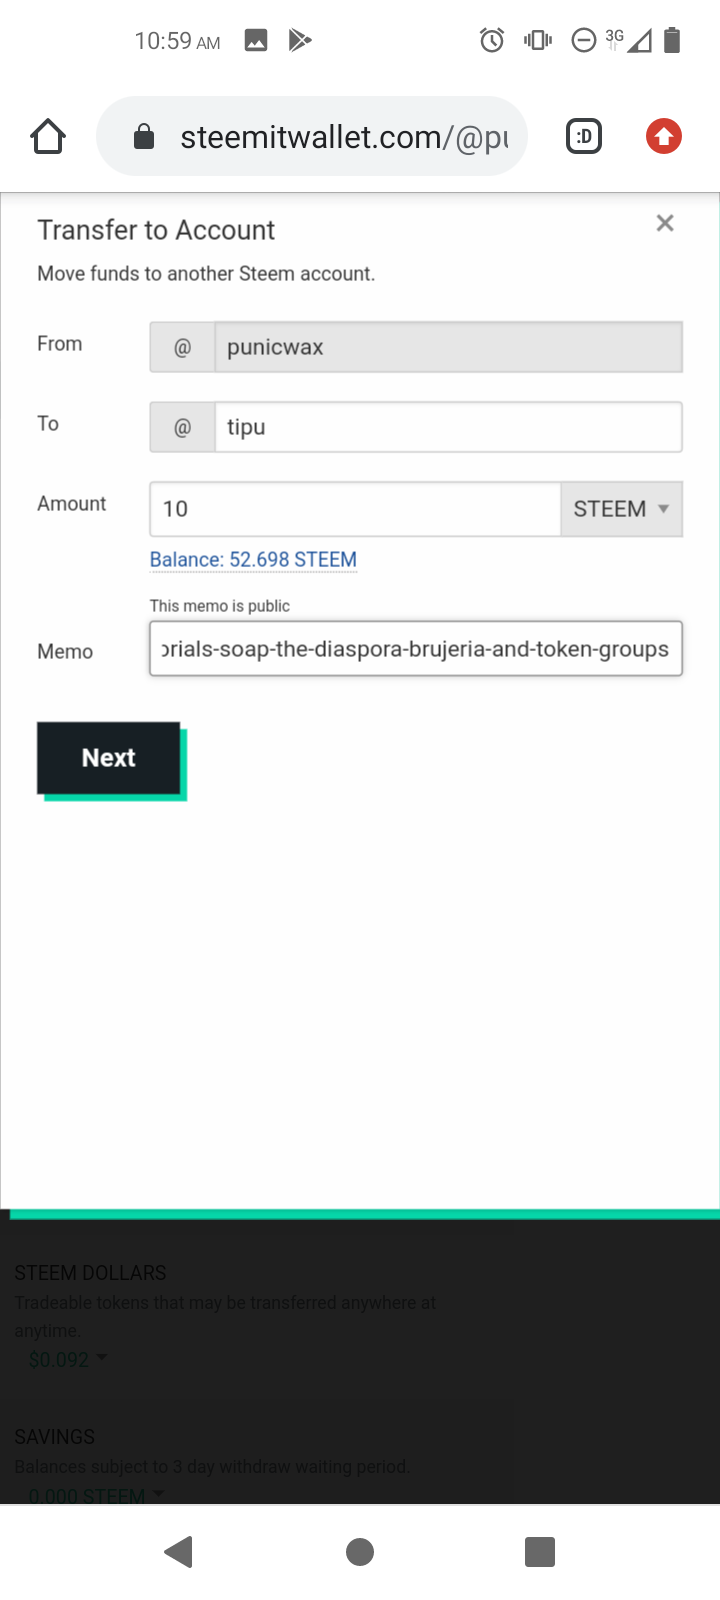This screenshot has width=720, height=1600.
Task: Tap the Android home circle button
Action: pyautogui.click(x=360, y=1552)
